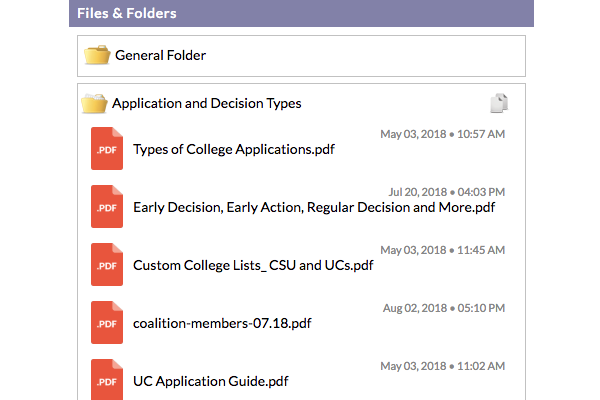Open Custom College Lists_ CSU and UCs.pdf
The height and width of the screenshot is (400, 600).
pyautogui.click(x=253, y=265)
